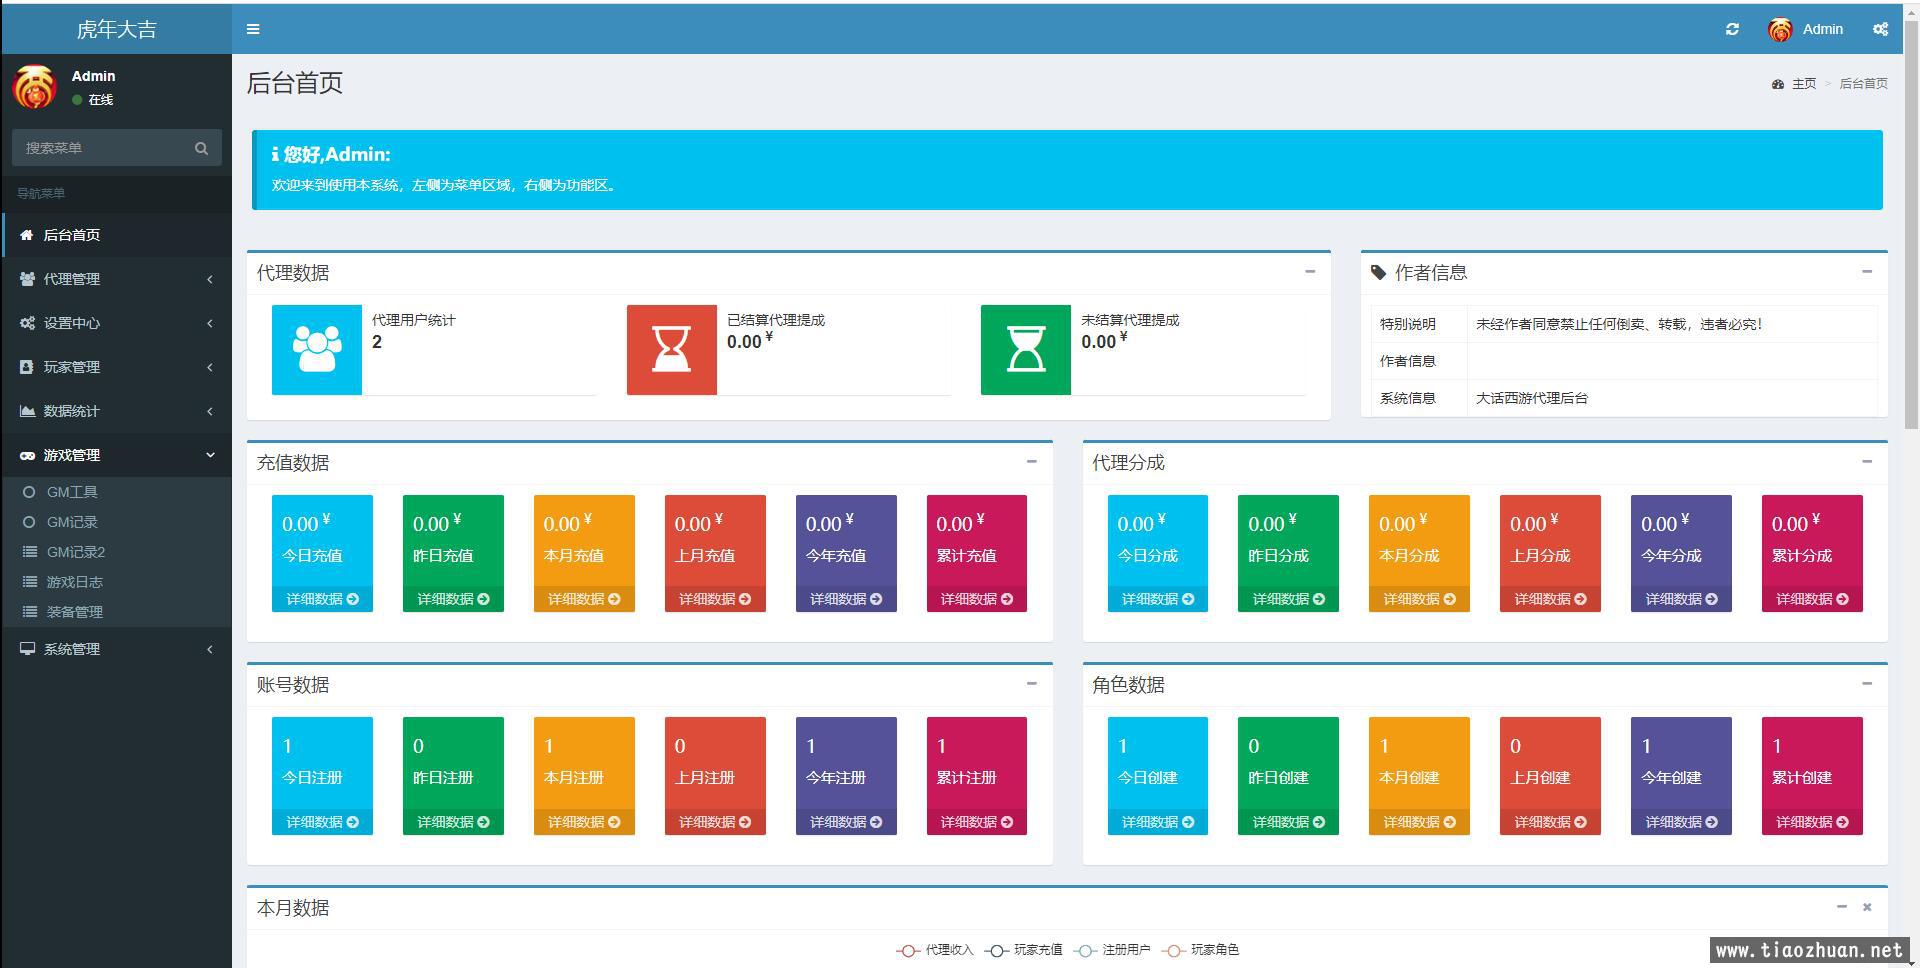Toggle 代理收入 chart legend
The image size is (1920, 968).
click(x=935, y=950)
